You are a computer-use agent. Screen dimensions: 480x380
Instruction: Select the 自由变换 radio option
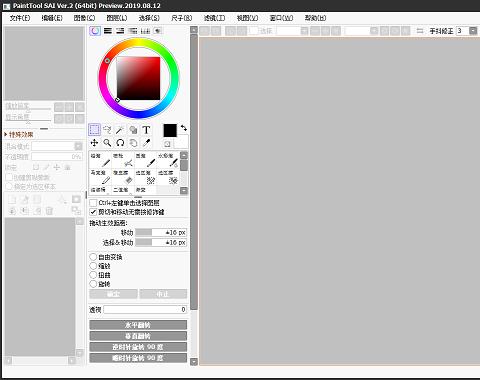point(93,257)
